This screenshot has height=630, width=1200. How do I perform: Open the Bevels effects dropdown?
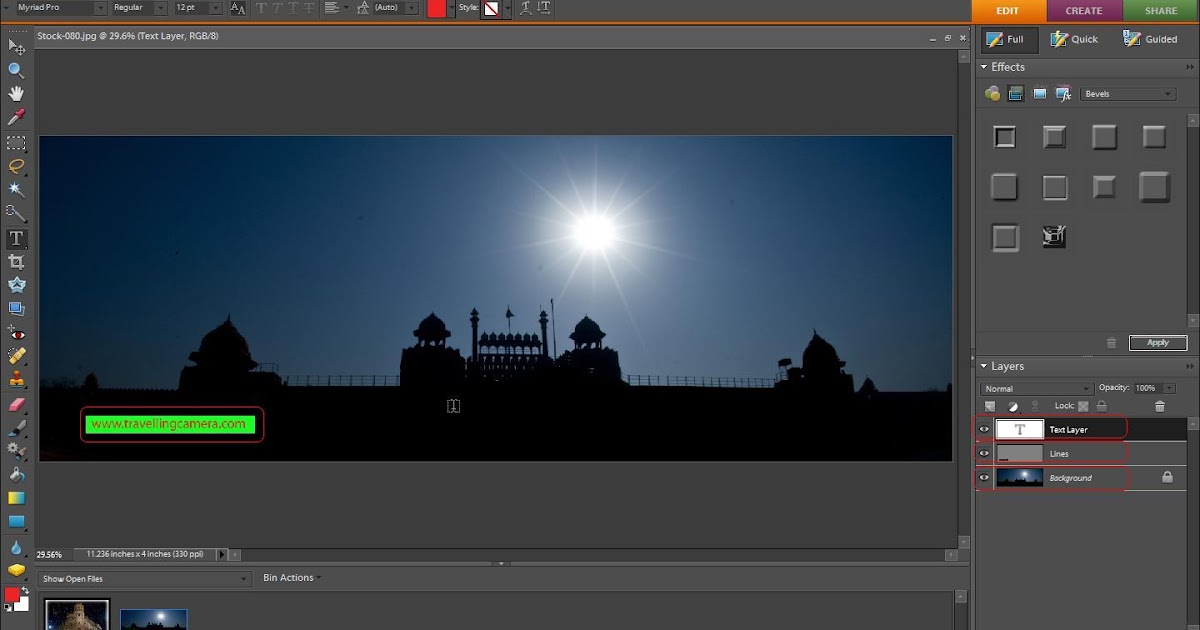point(1128,93)
